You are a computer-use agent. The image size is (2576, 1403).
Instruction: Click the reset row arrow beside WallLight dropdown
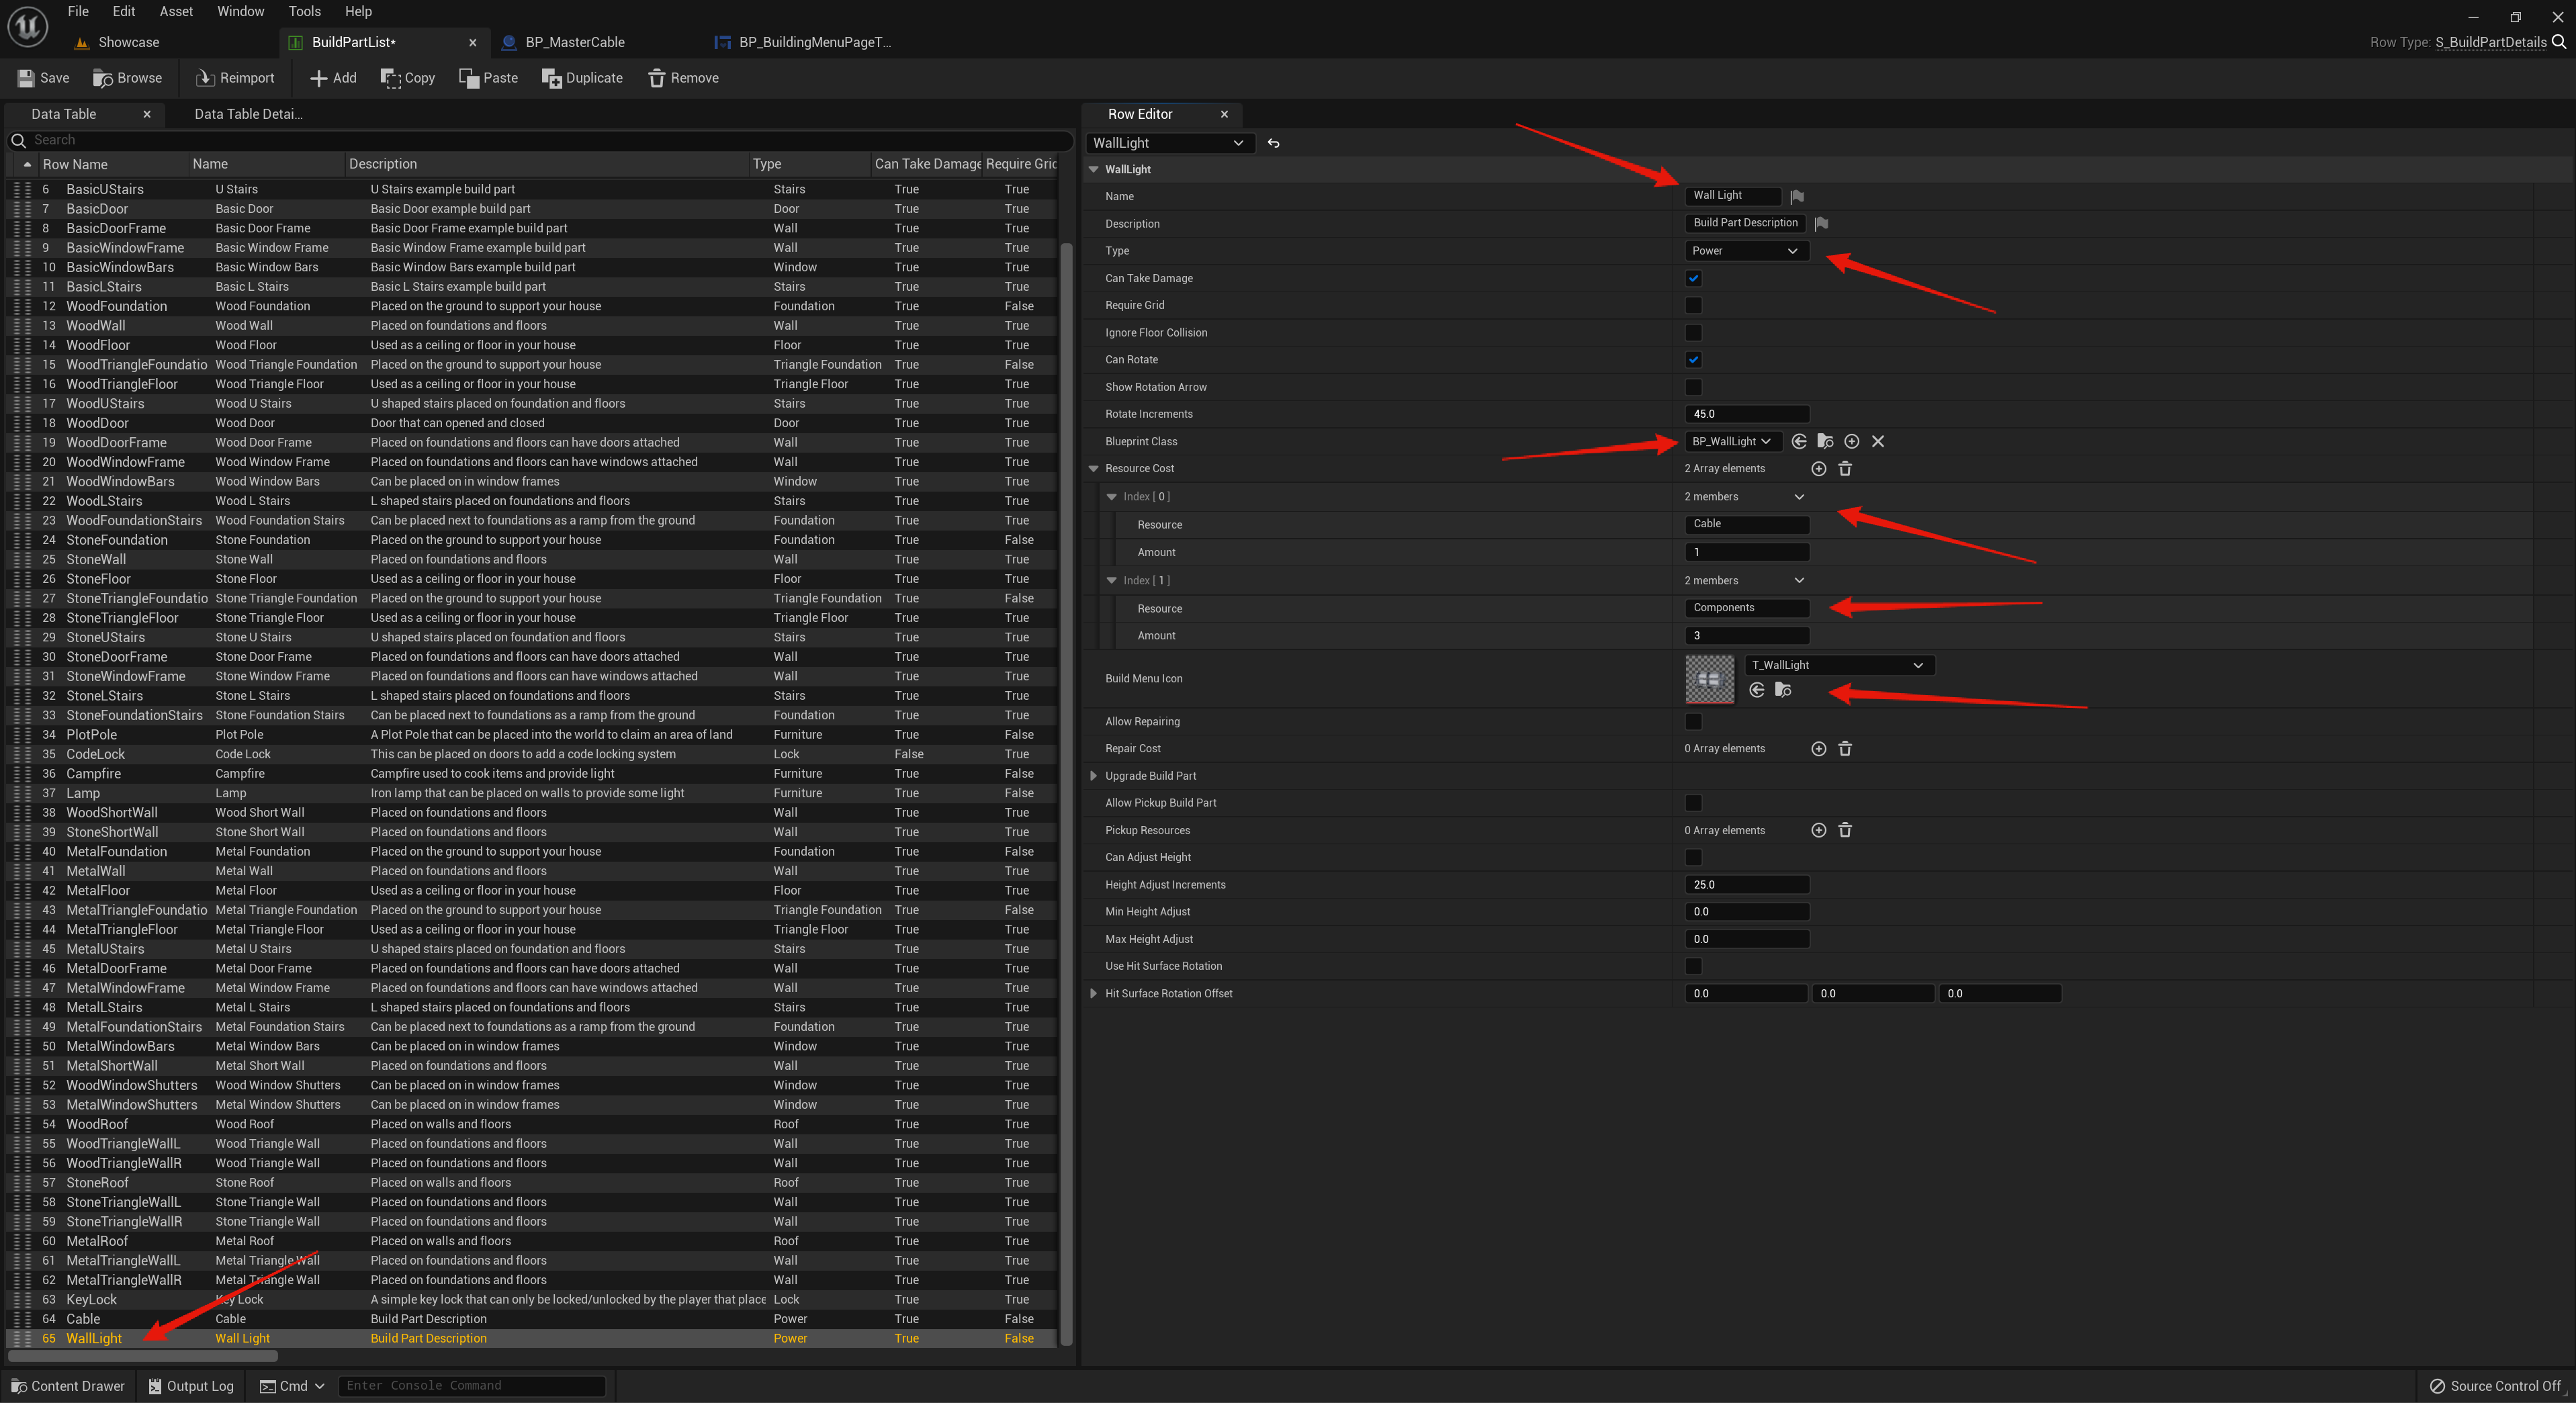[x=1273, y=143]
